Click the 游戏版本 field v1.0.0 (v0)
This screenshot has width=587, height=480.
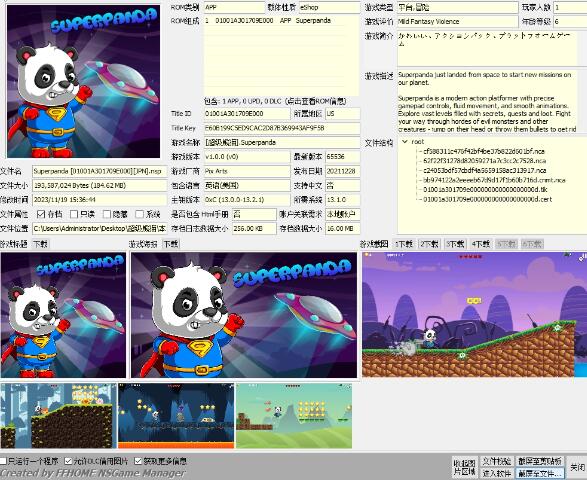pos(247,157)
